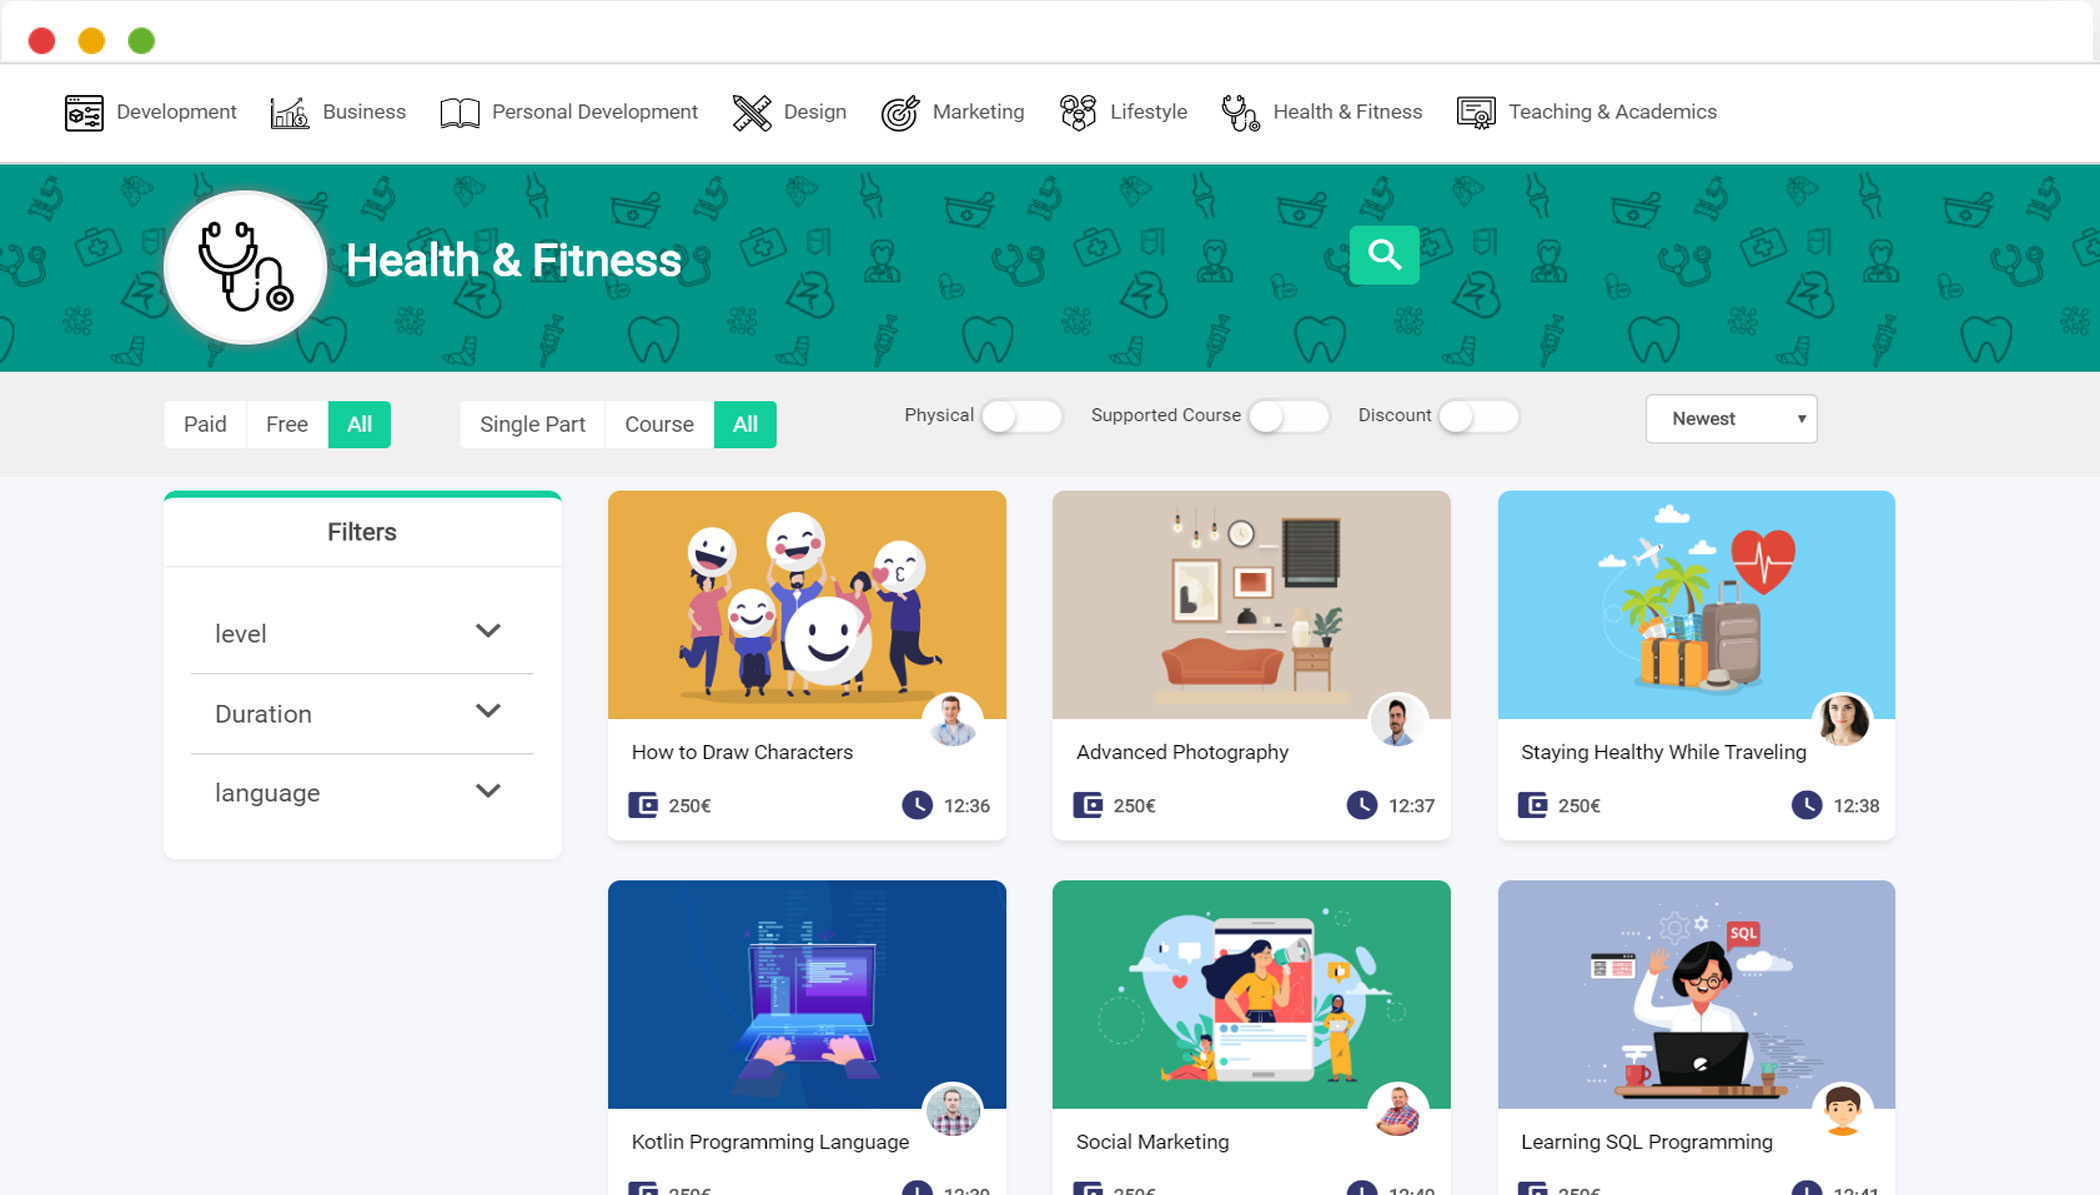The height and width of the screenshot is (1195, 2100).
Task: Open the Newest sort dropdown
Action: [1731, 419]
